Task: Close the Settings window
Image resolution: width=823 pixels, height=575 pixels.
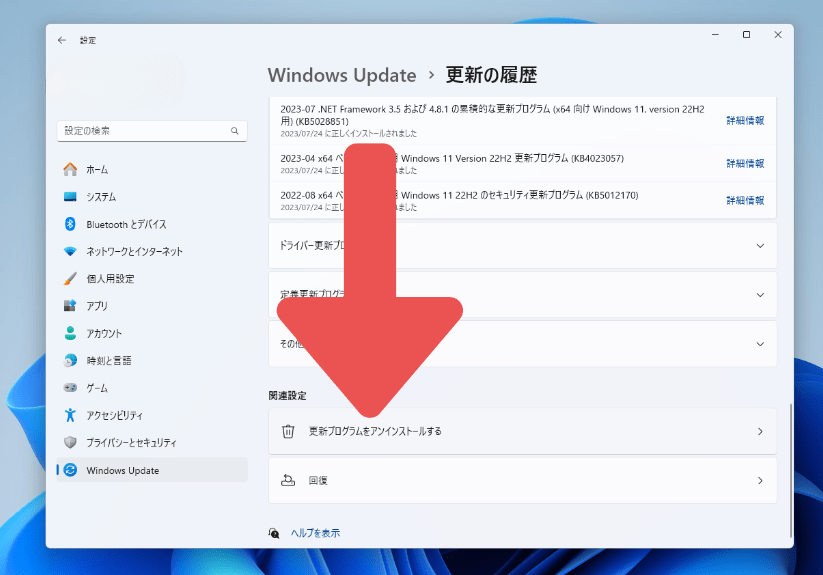Action: pos(778,35)
